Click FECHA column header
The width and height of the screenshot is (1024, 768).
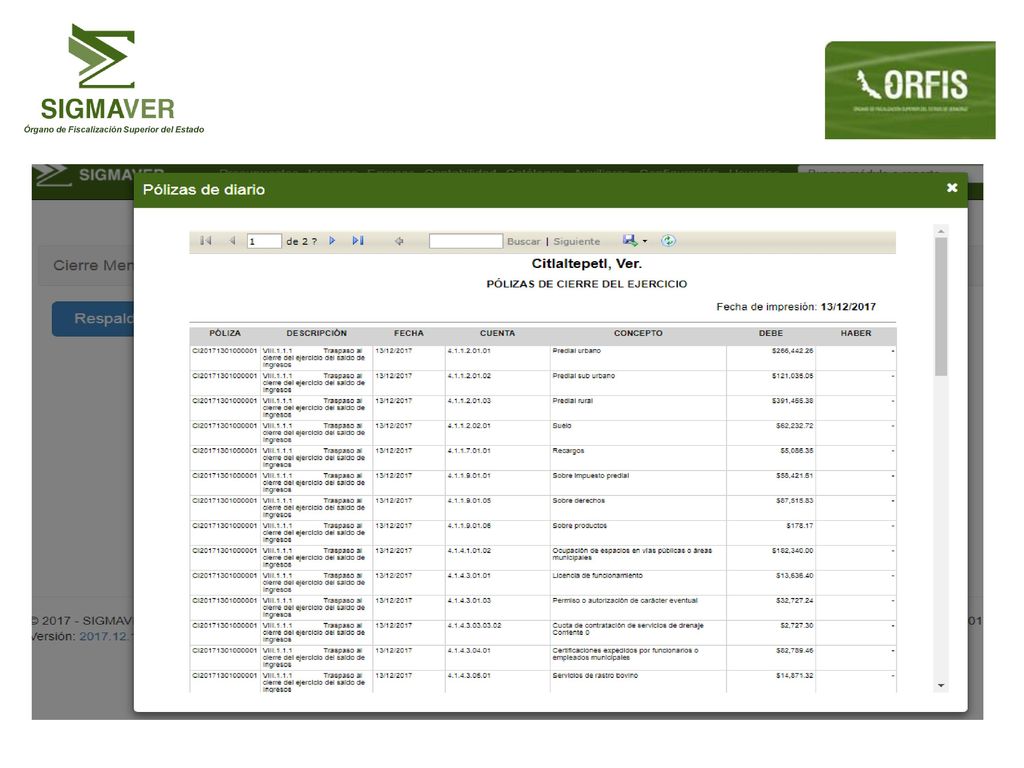(409, 333)
